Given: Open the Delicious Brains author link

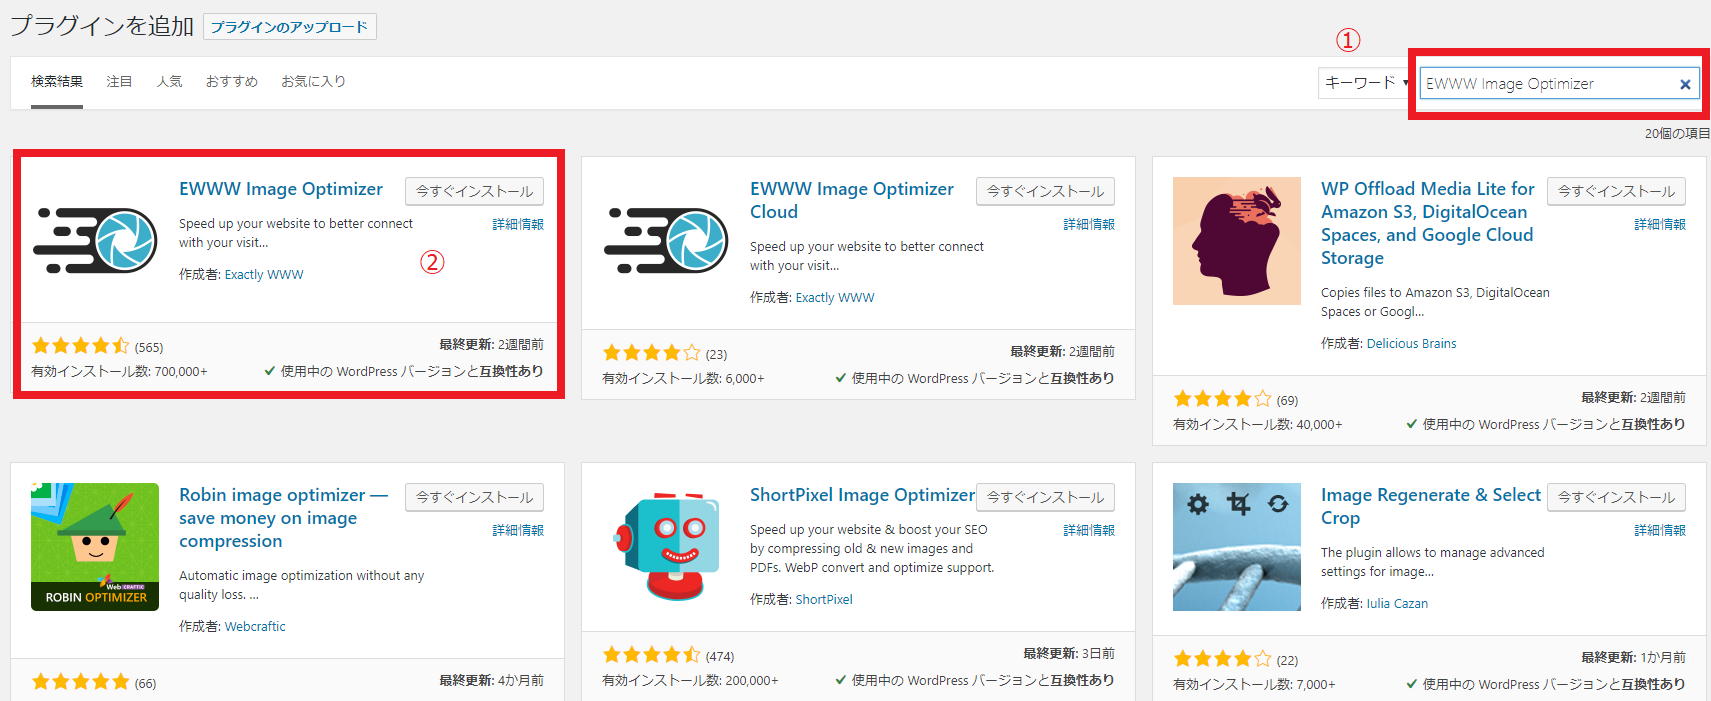Looking at the screenshot, I should [x=1411, y=344].
